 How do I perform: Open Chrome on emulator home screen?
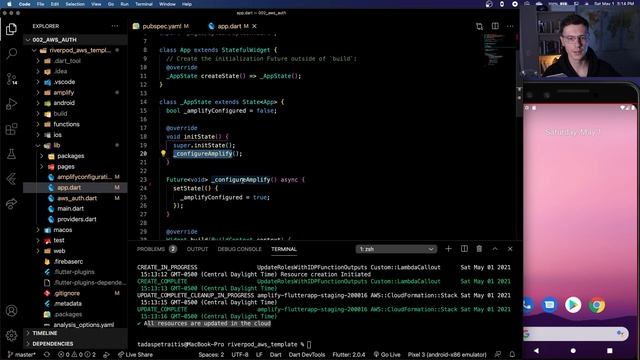tap(597, 305)
